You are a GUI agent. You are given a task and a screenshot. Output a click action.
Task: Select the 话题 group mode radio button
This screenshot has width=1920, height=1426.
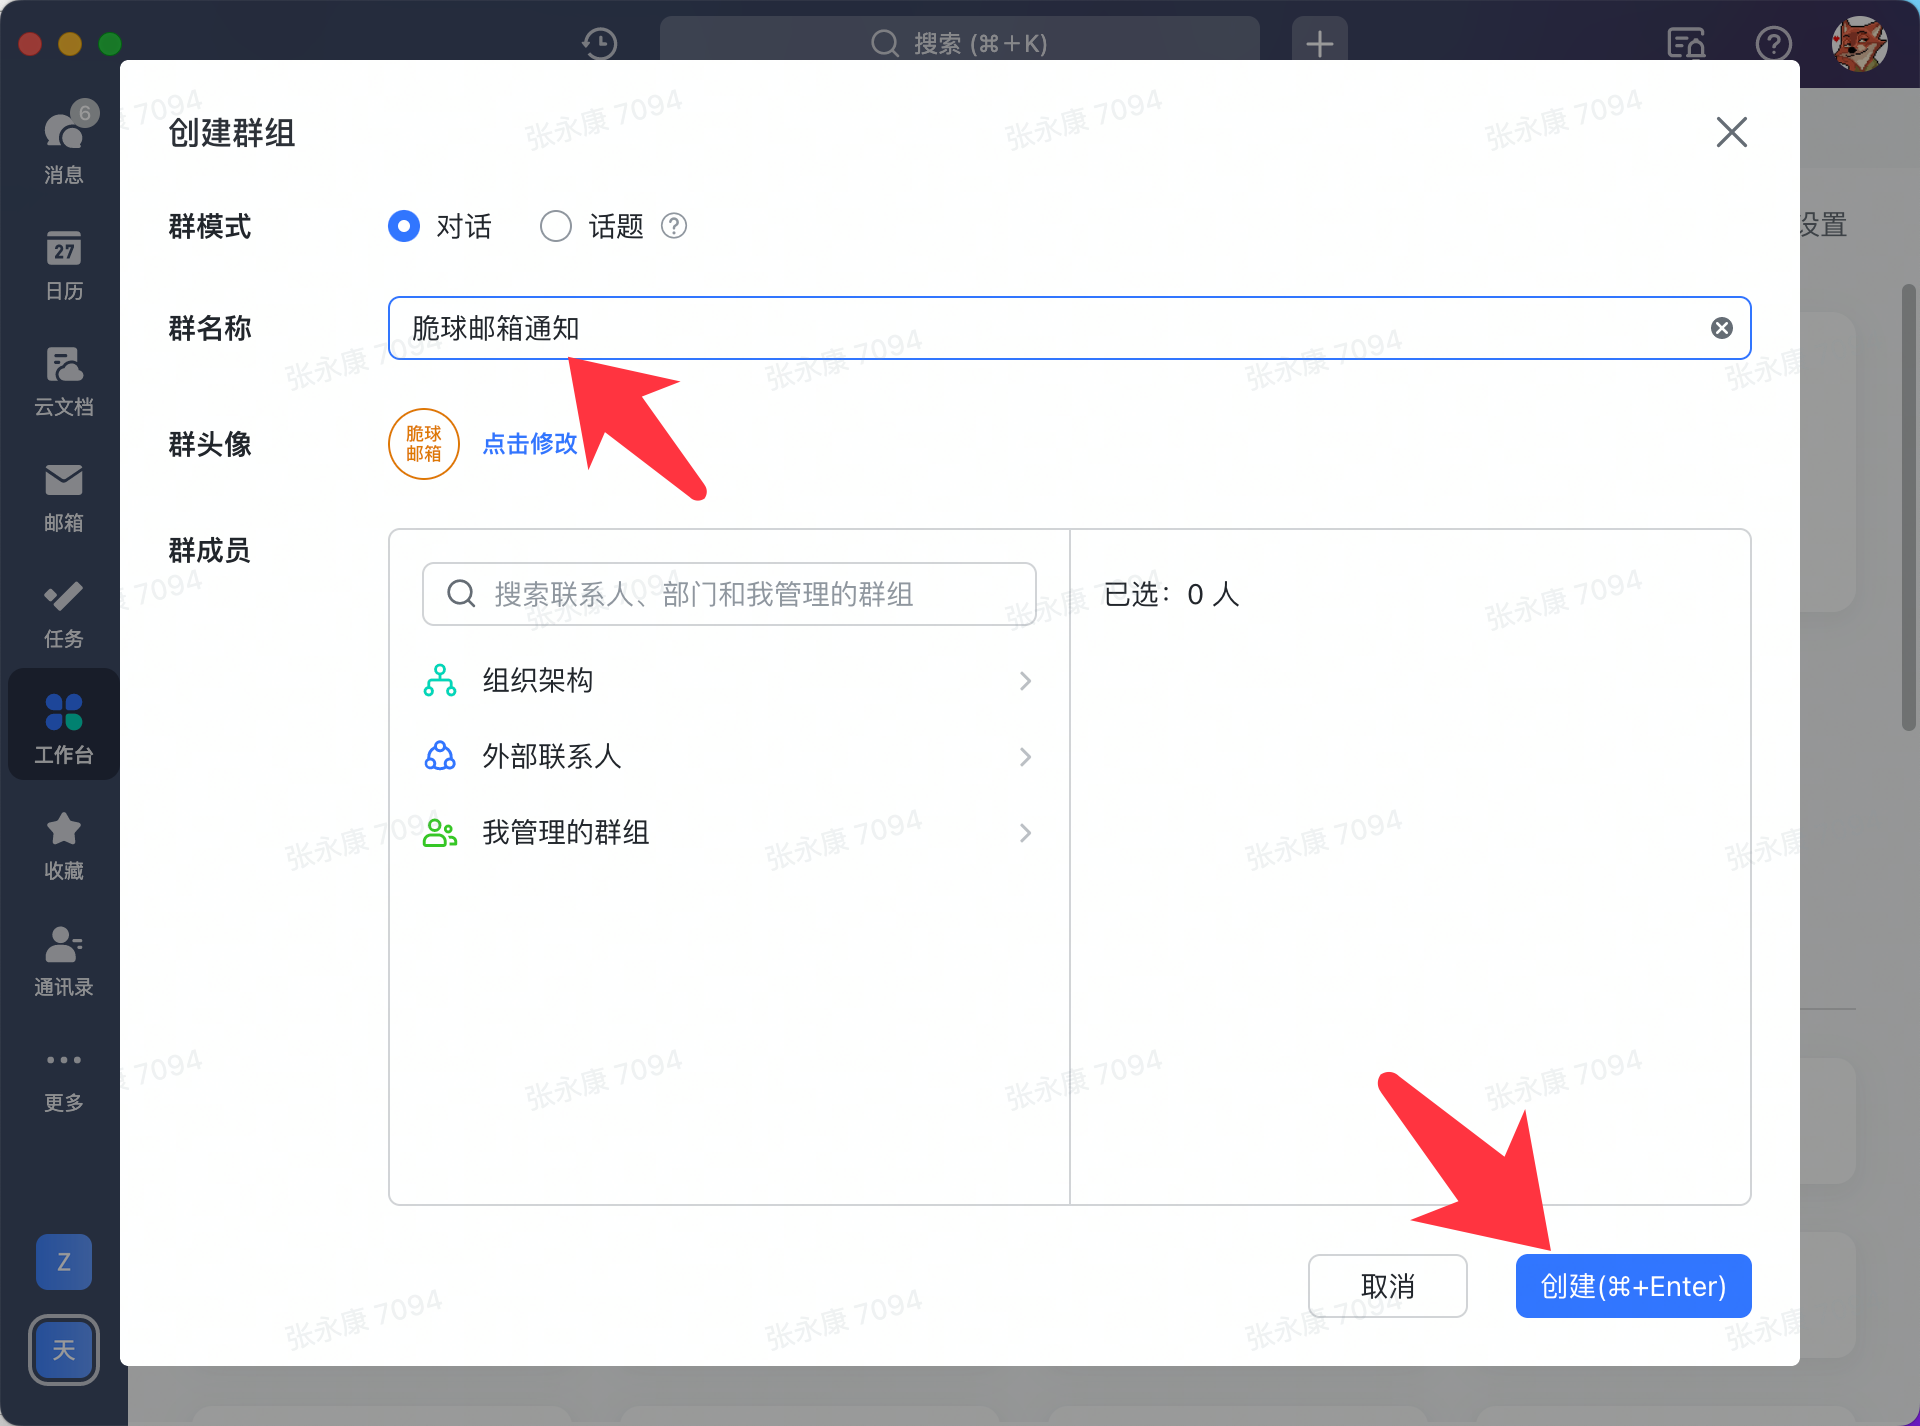[556, 226]
